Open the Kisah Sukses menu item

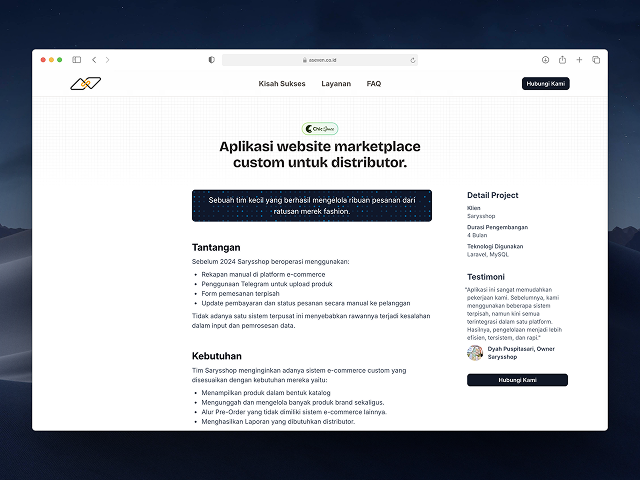[x=282, y=83]
